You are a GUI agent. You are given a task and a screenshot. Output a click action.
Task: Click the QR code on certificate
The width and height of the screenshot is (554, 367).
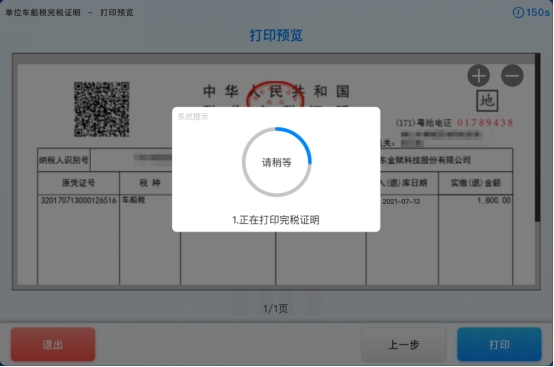point(101,109)
